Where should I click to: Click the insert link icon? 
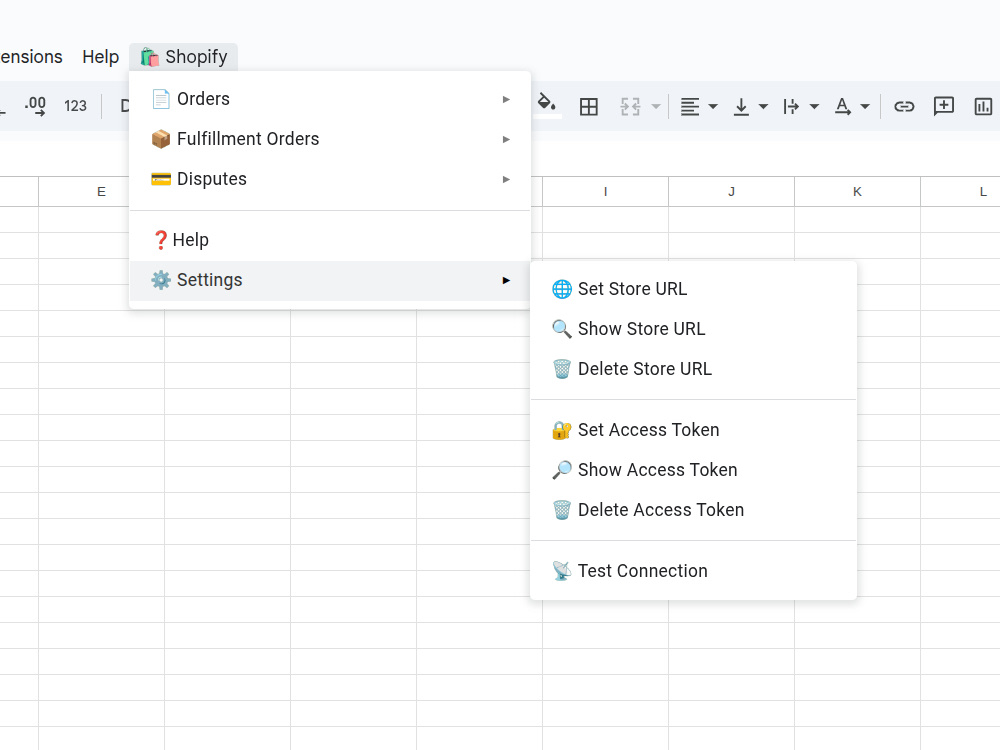[904, 107]
